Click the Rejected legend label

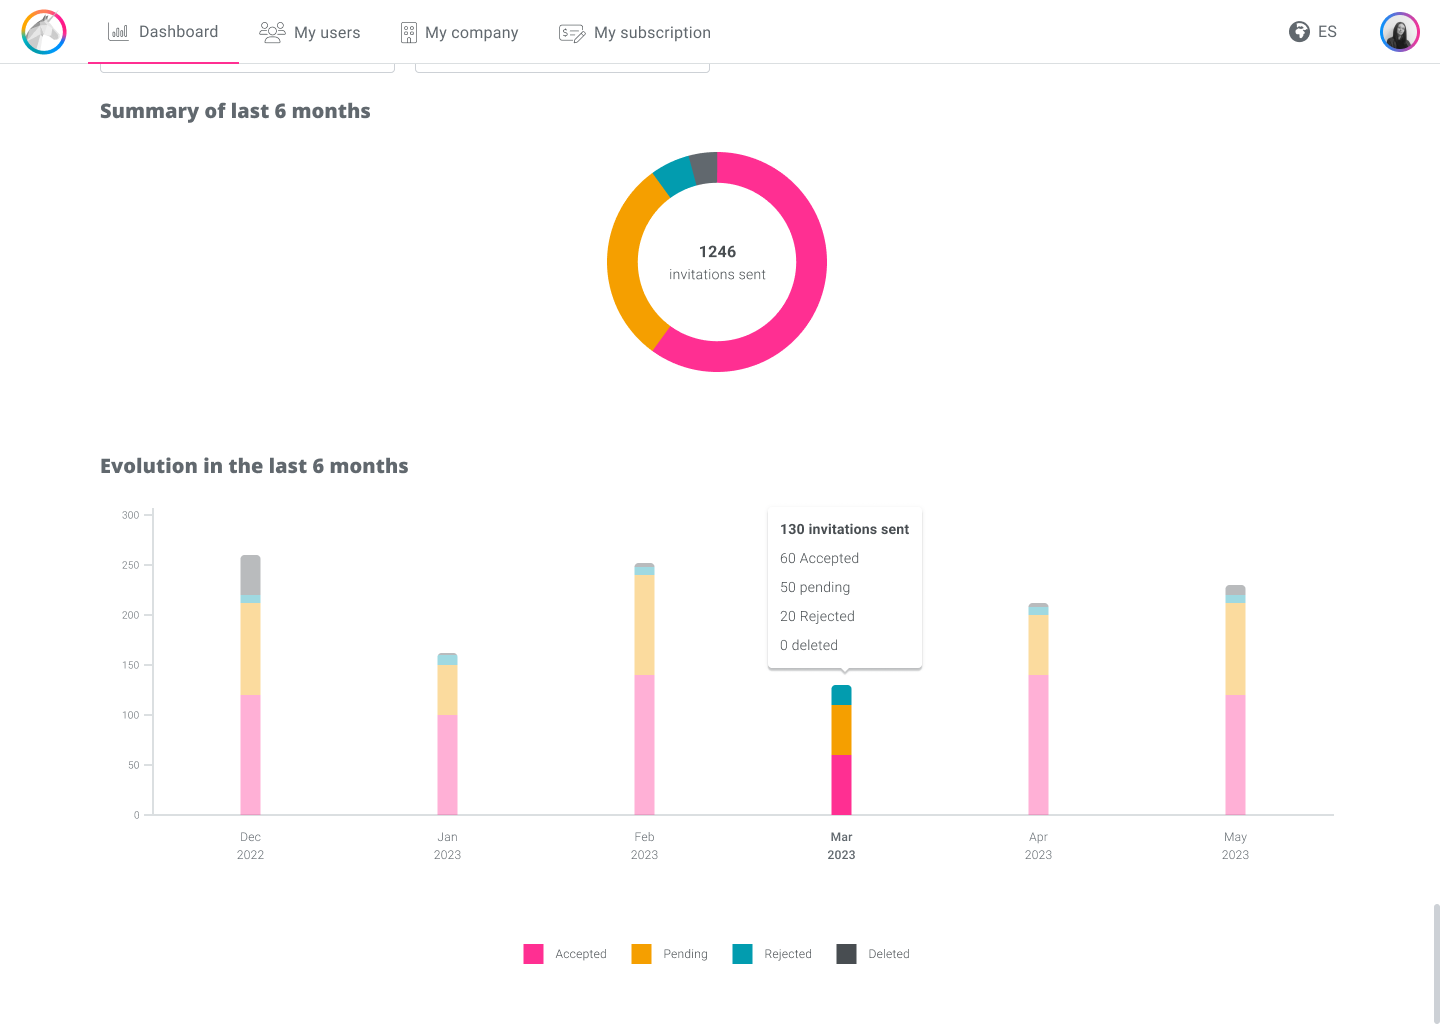(x=788, y=954)
